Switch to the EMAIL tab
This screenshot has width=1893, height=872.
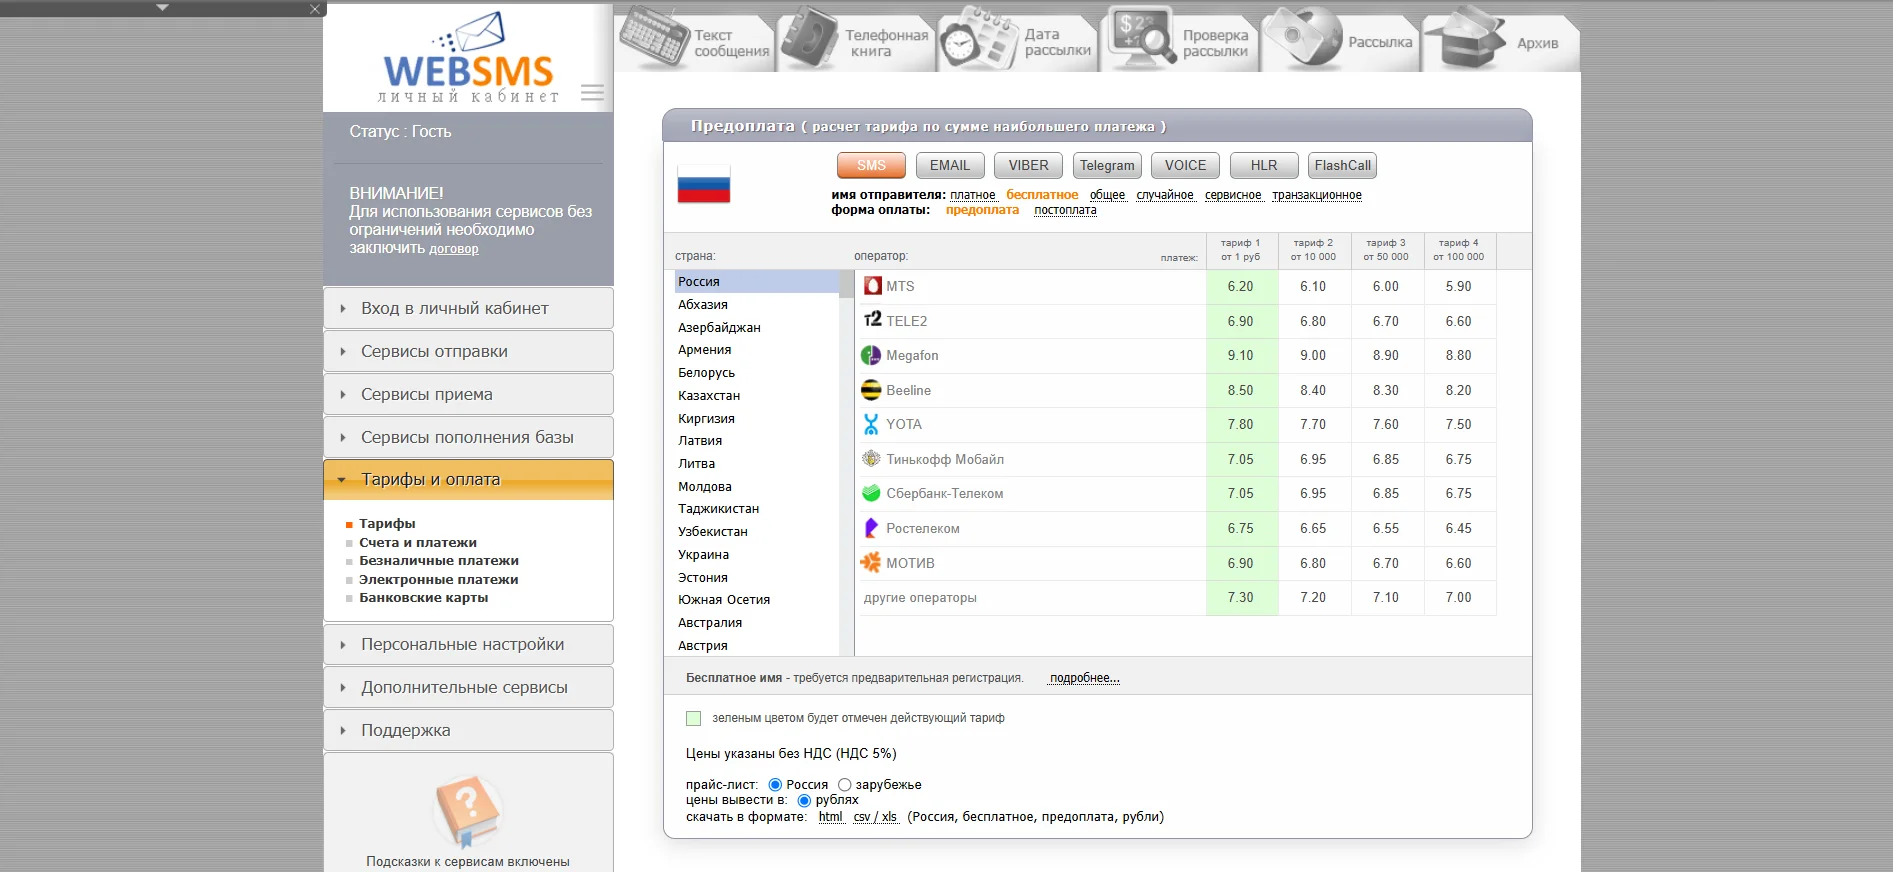pyautogui.click(x=950, y=165)
